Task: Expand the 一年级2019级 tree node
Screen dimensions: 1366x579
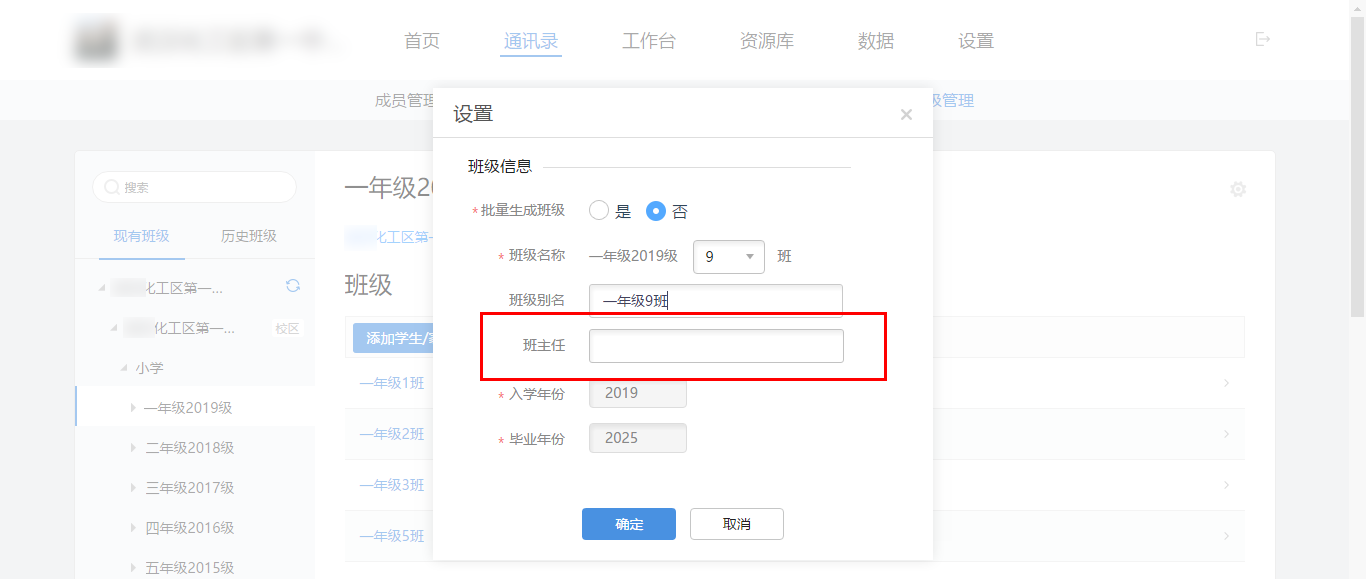Action: click(133, 408)
